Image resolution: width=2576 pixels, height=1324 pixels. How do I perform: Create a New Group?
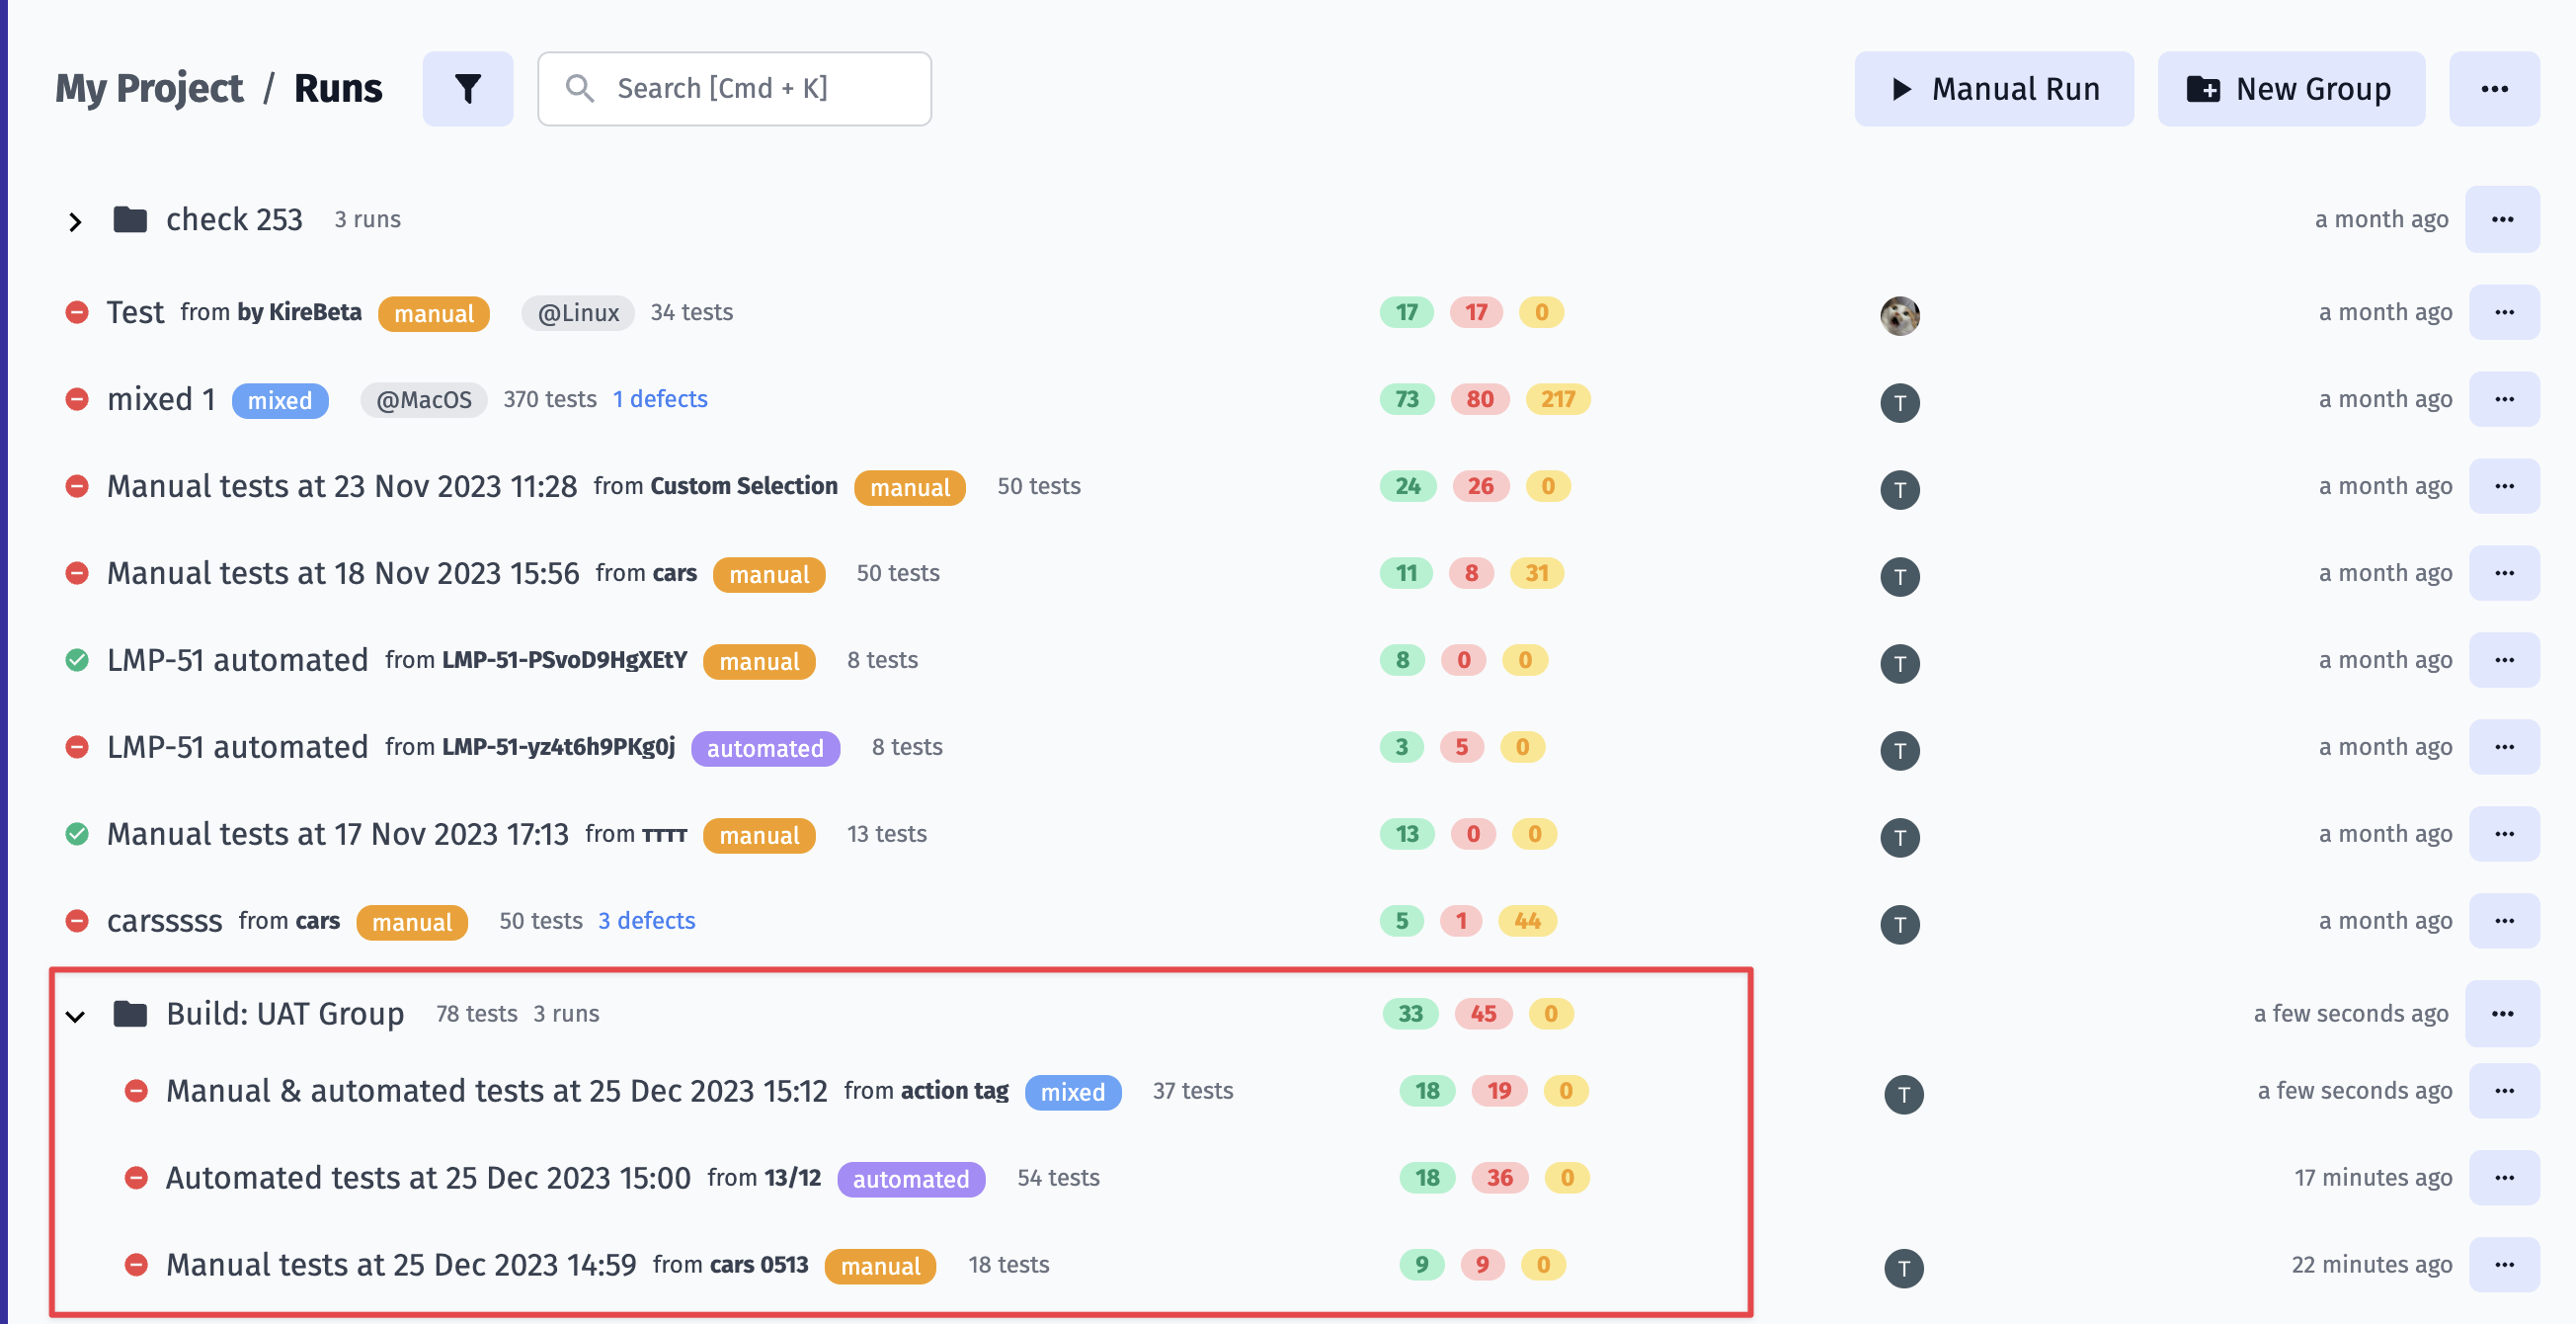2291,89
